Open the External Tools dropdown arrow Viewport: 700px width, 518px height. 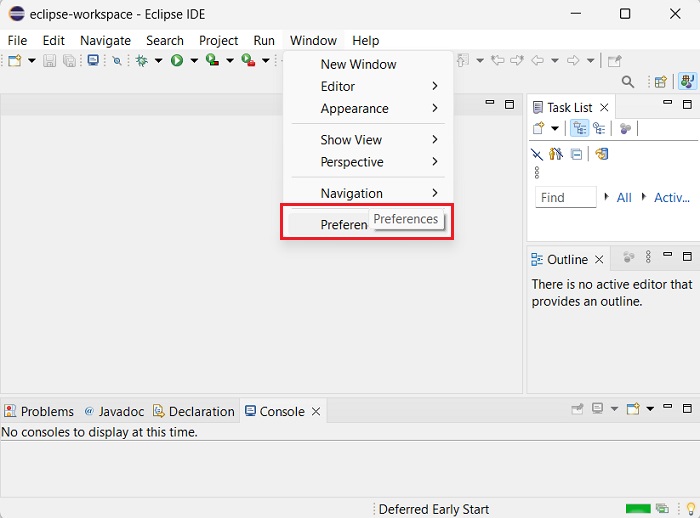266,60
